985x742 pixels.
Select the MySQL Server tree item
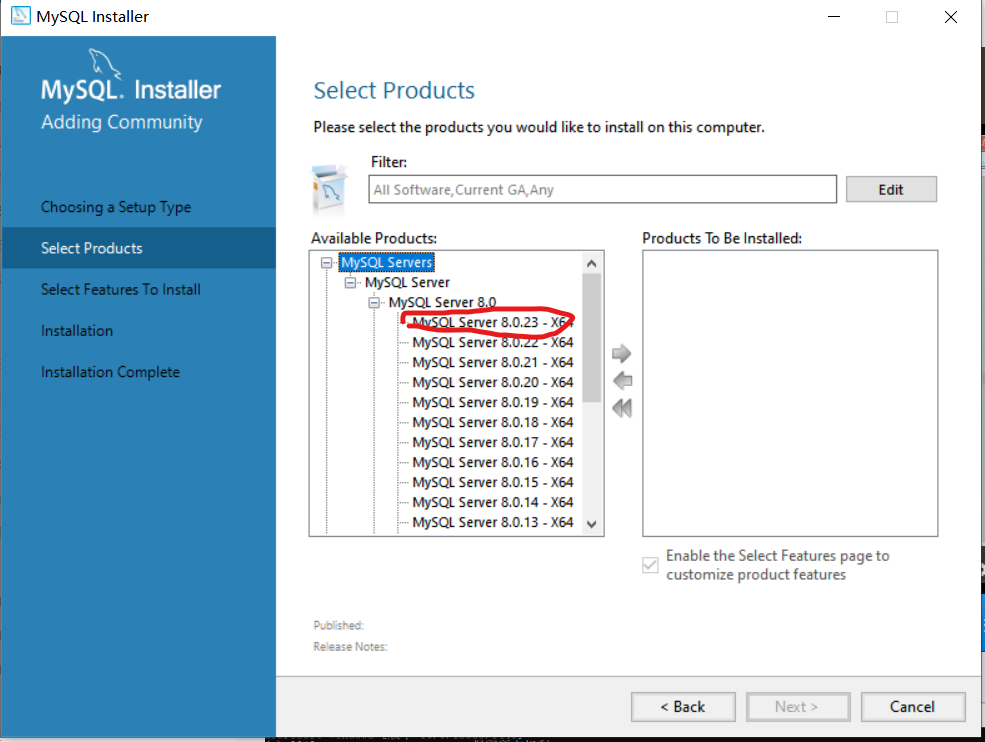pos(407,283)
